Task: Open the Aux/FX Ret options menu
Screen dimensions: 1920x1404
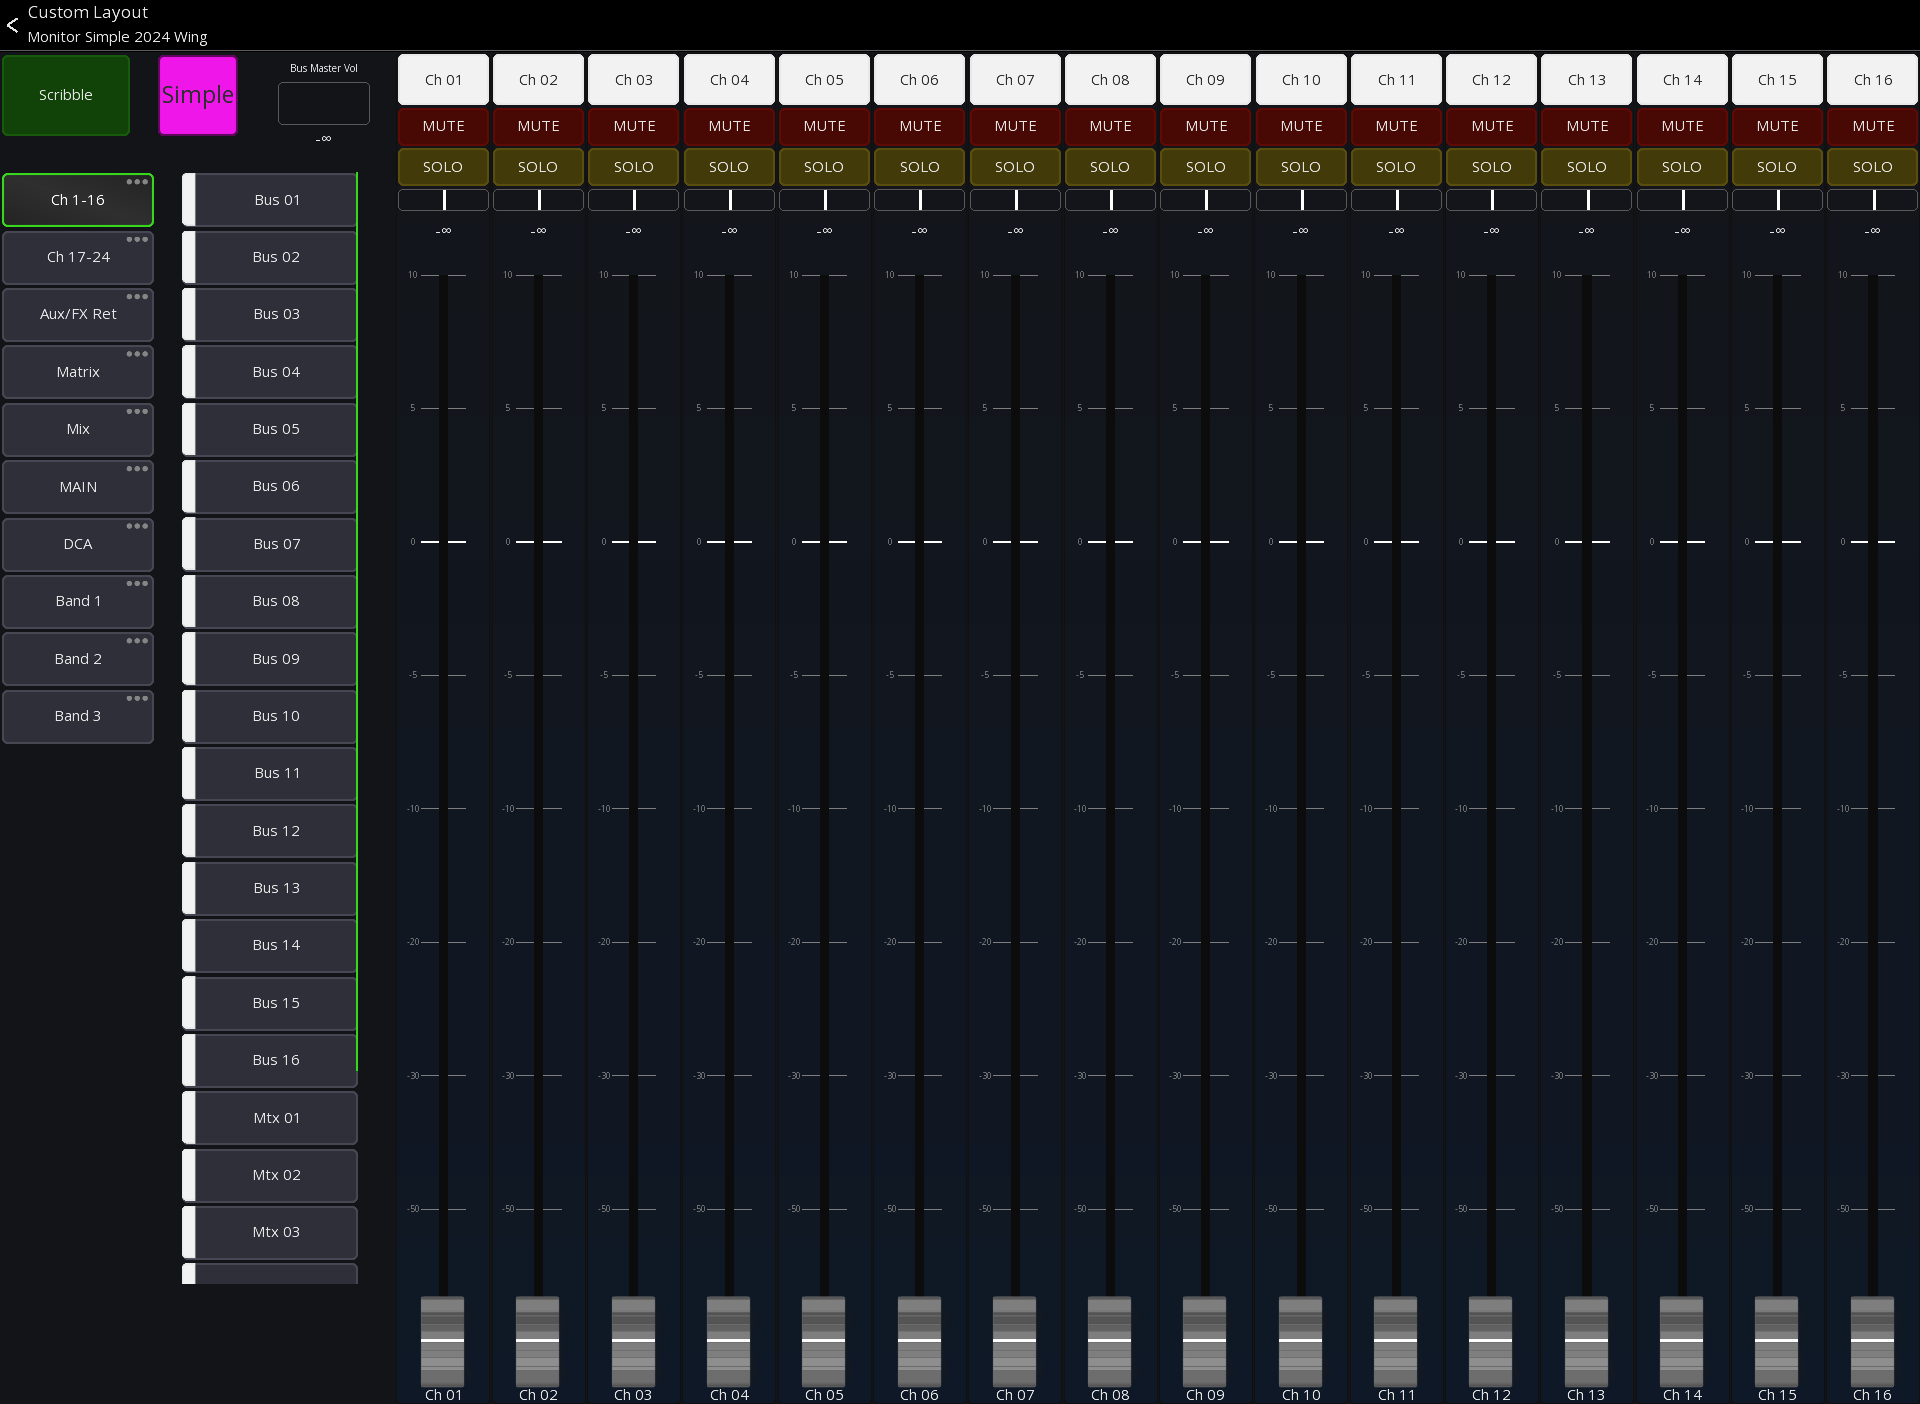Action: 137,297
